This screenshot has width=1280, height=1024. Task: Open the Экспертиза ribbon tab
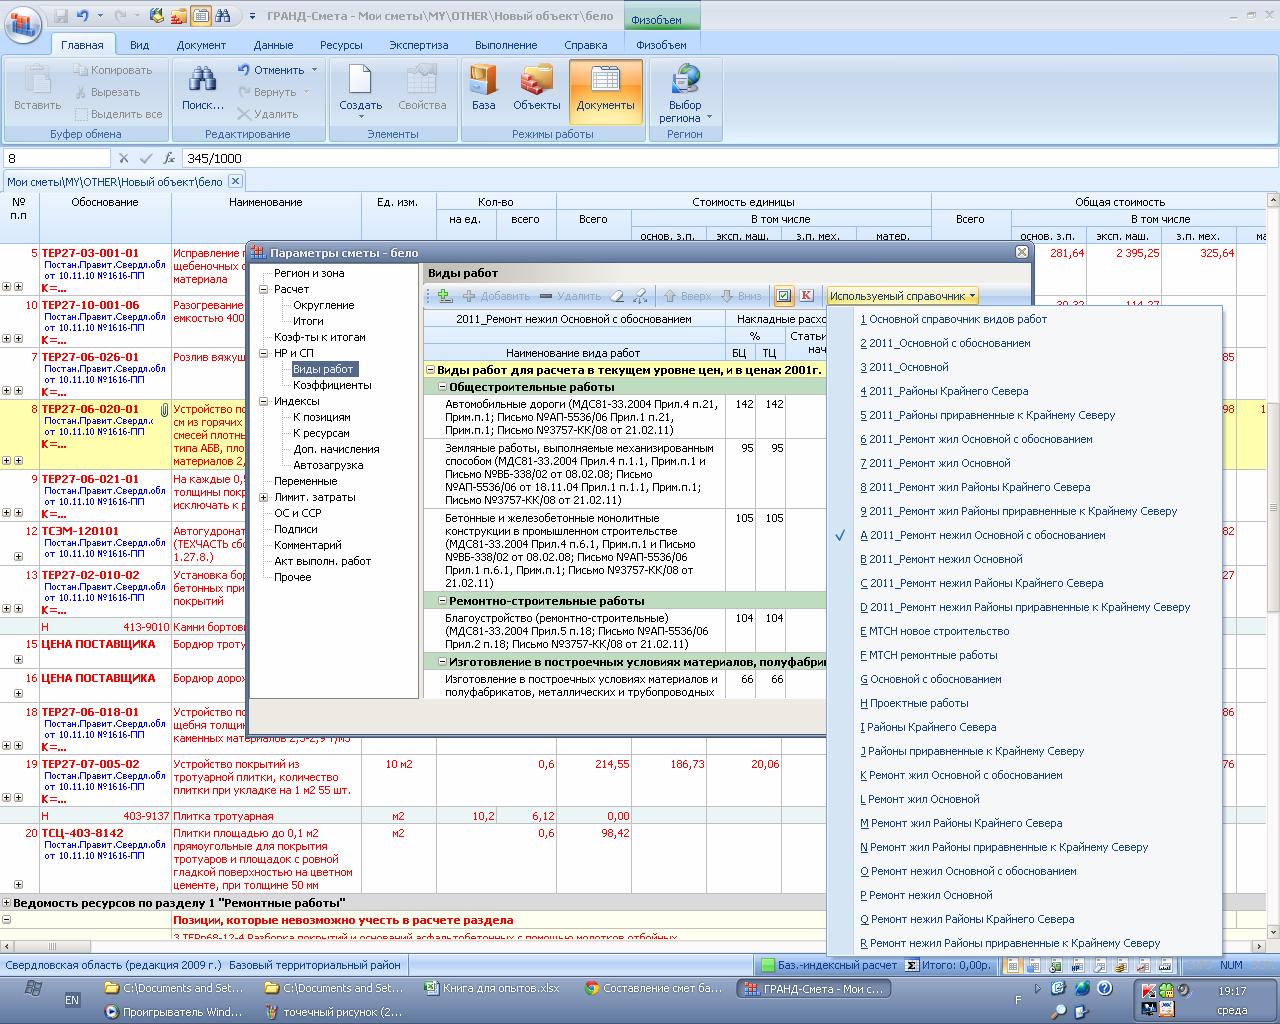tap(418, 45)
